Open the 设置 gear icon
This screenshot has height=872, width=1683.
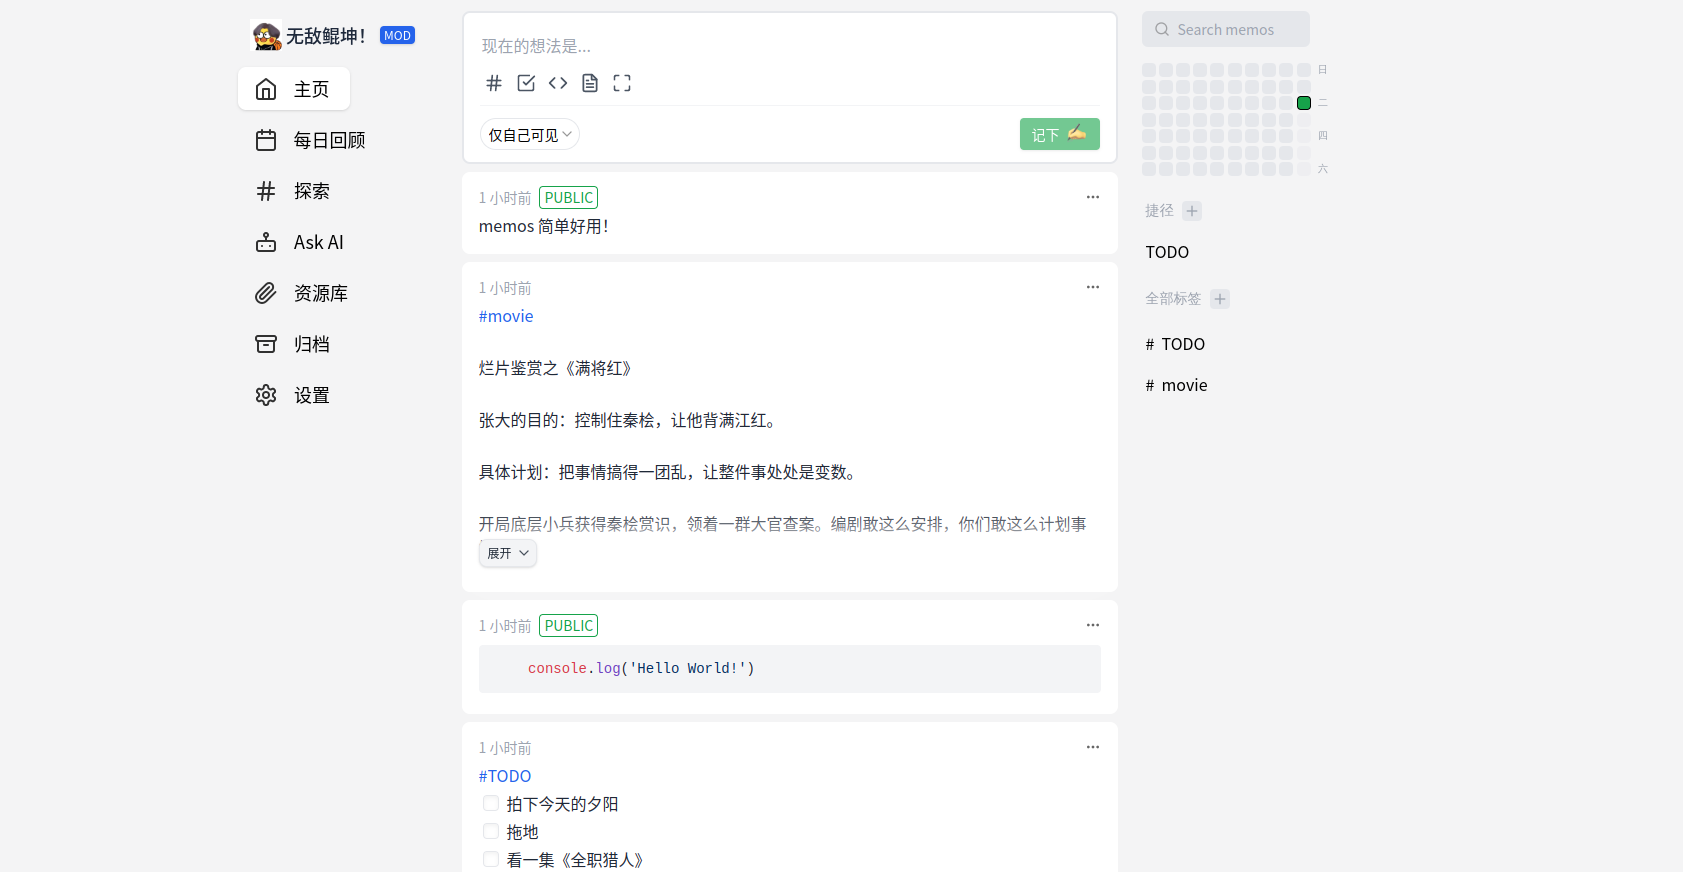266,395
